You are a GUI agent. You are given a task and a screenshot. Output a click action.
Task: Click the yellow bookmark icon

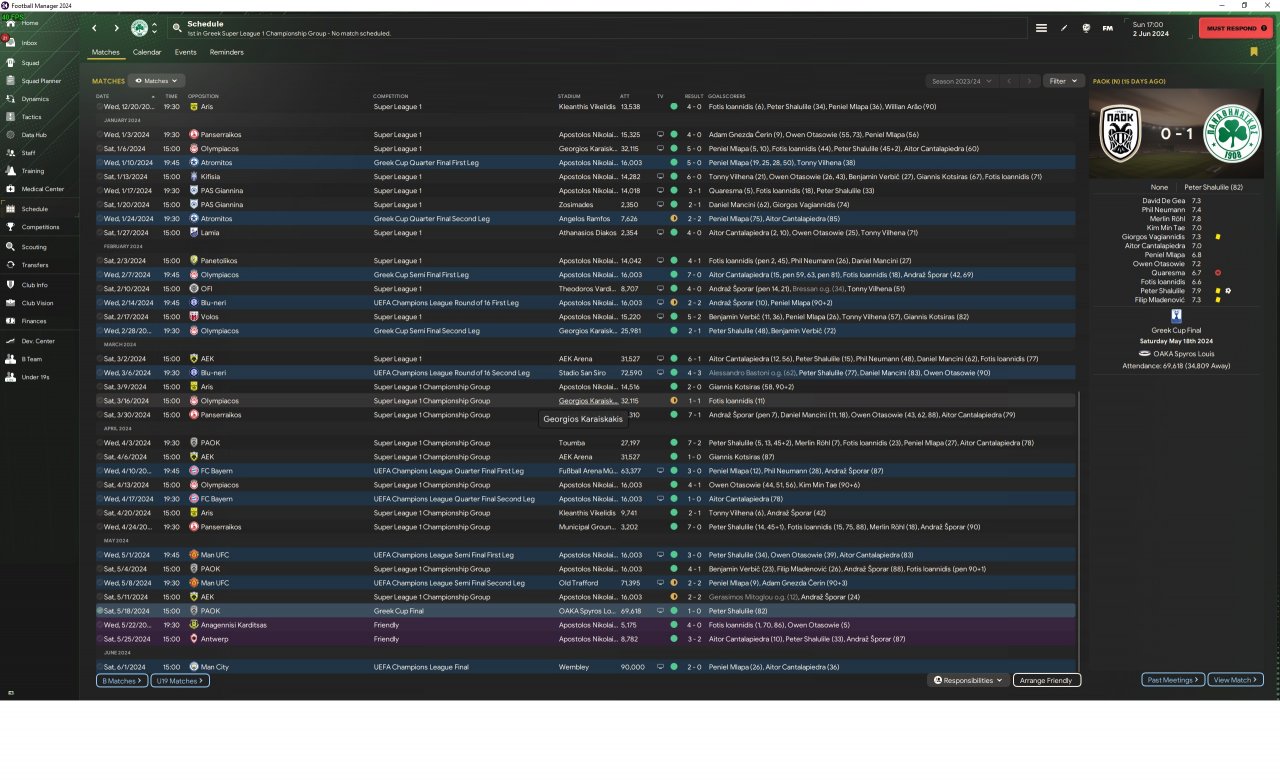point(1254,52)
